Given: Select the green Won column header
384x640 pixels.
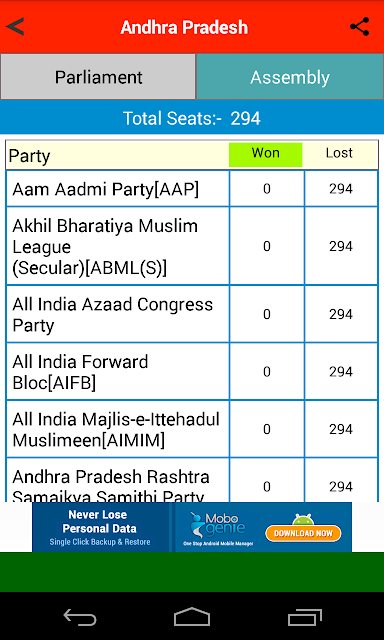Looking at the screenshot, I should coord(266,154).
